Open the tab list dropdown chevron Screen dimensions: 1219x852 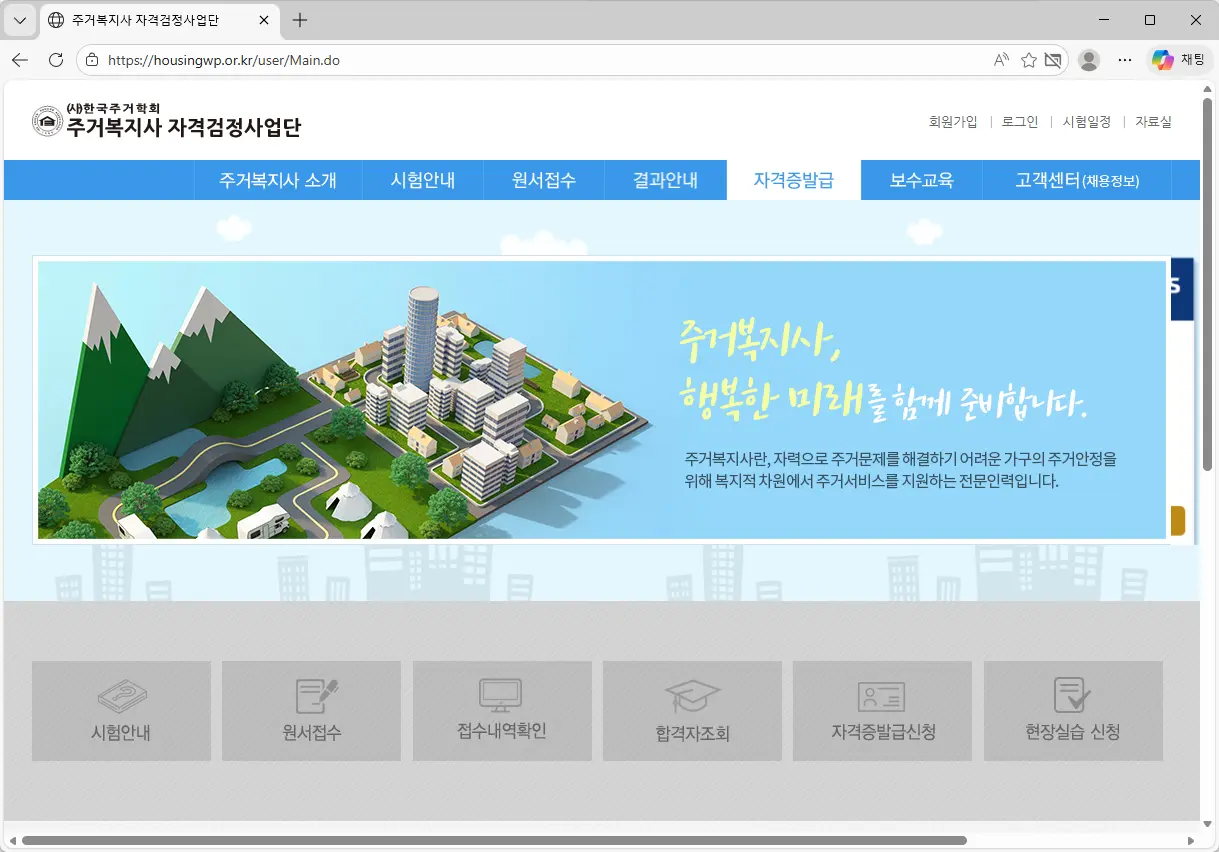(x=19, y=20)
